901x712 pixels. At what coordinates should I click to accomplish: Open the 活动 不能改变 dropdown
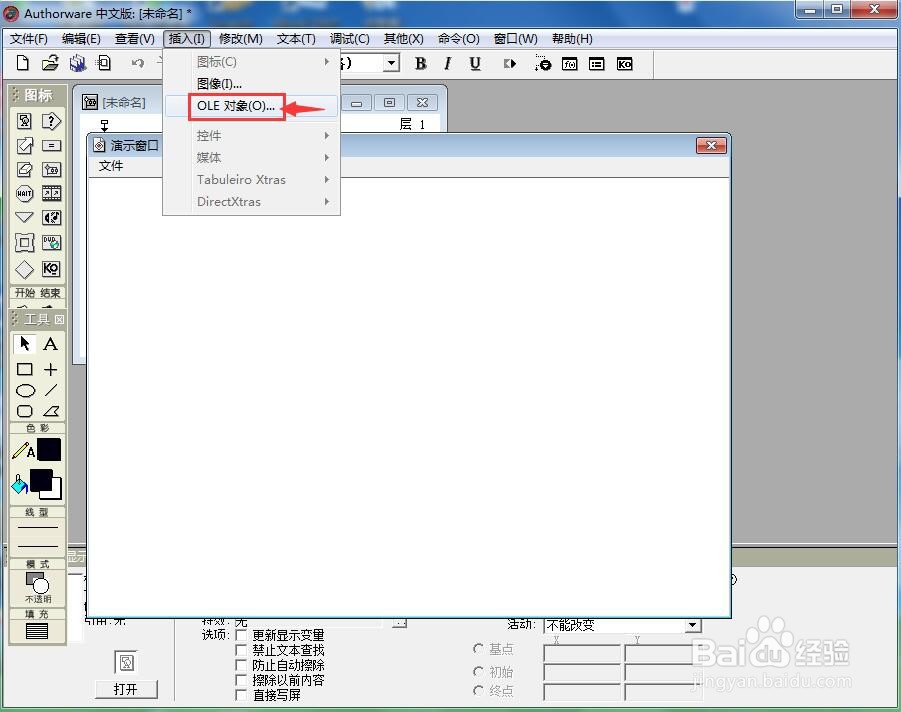[x=693, y=625]
